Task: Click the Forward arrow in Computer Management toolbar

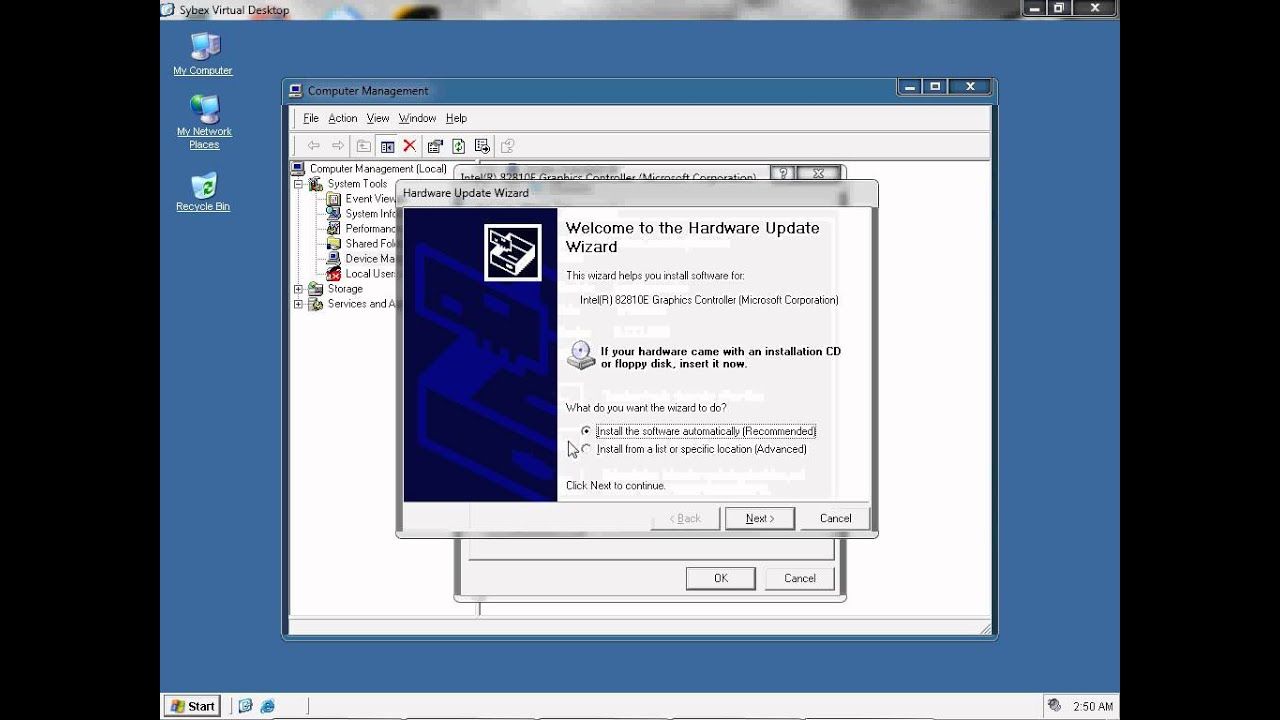Action: click(338, 146)
